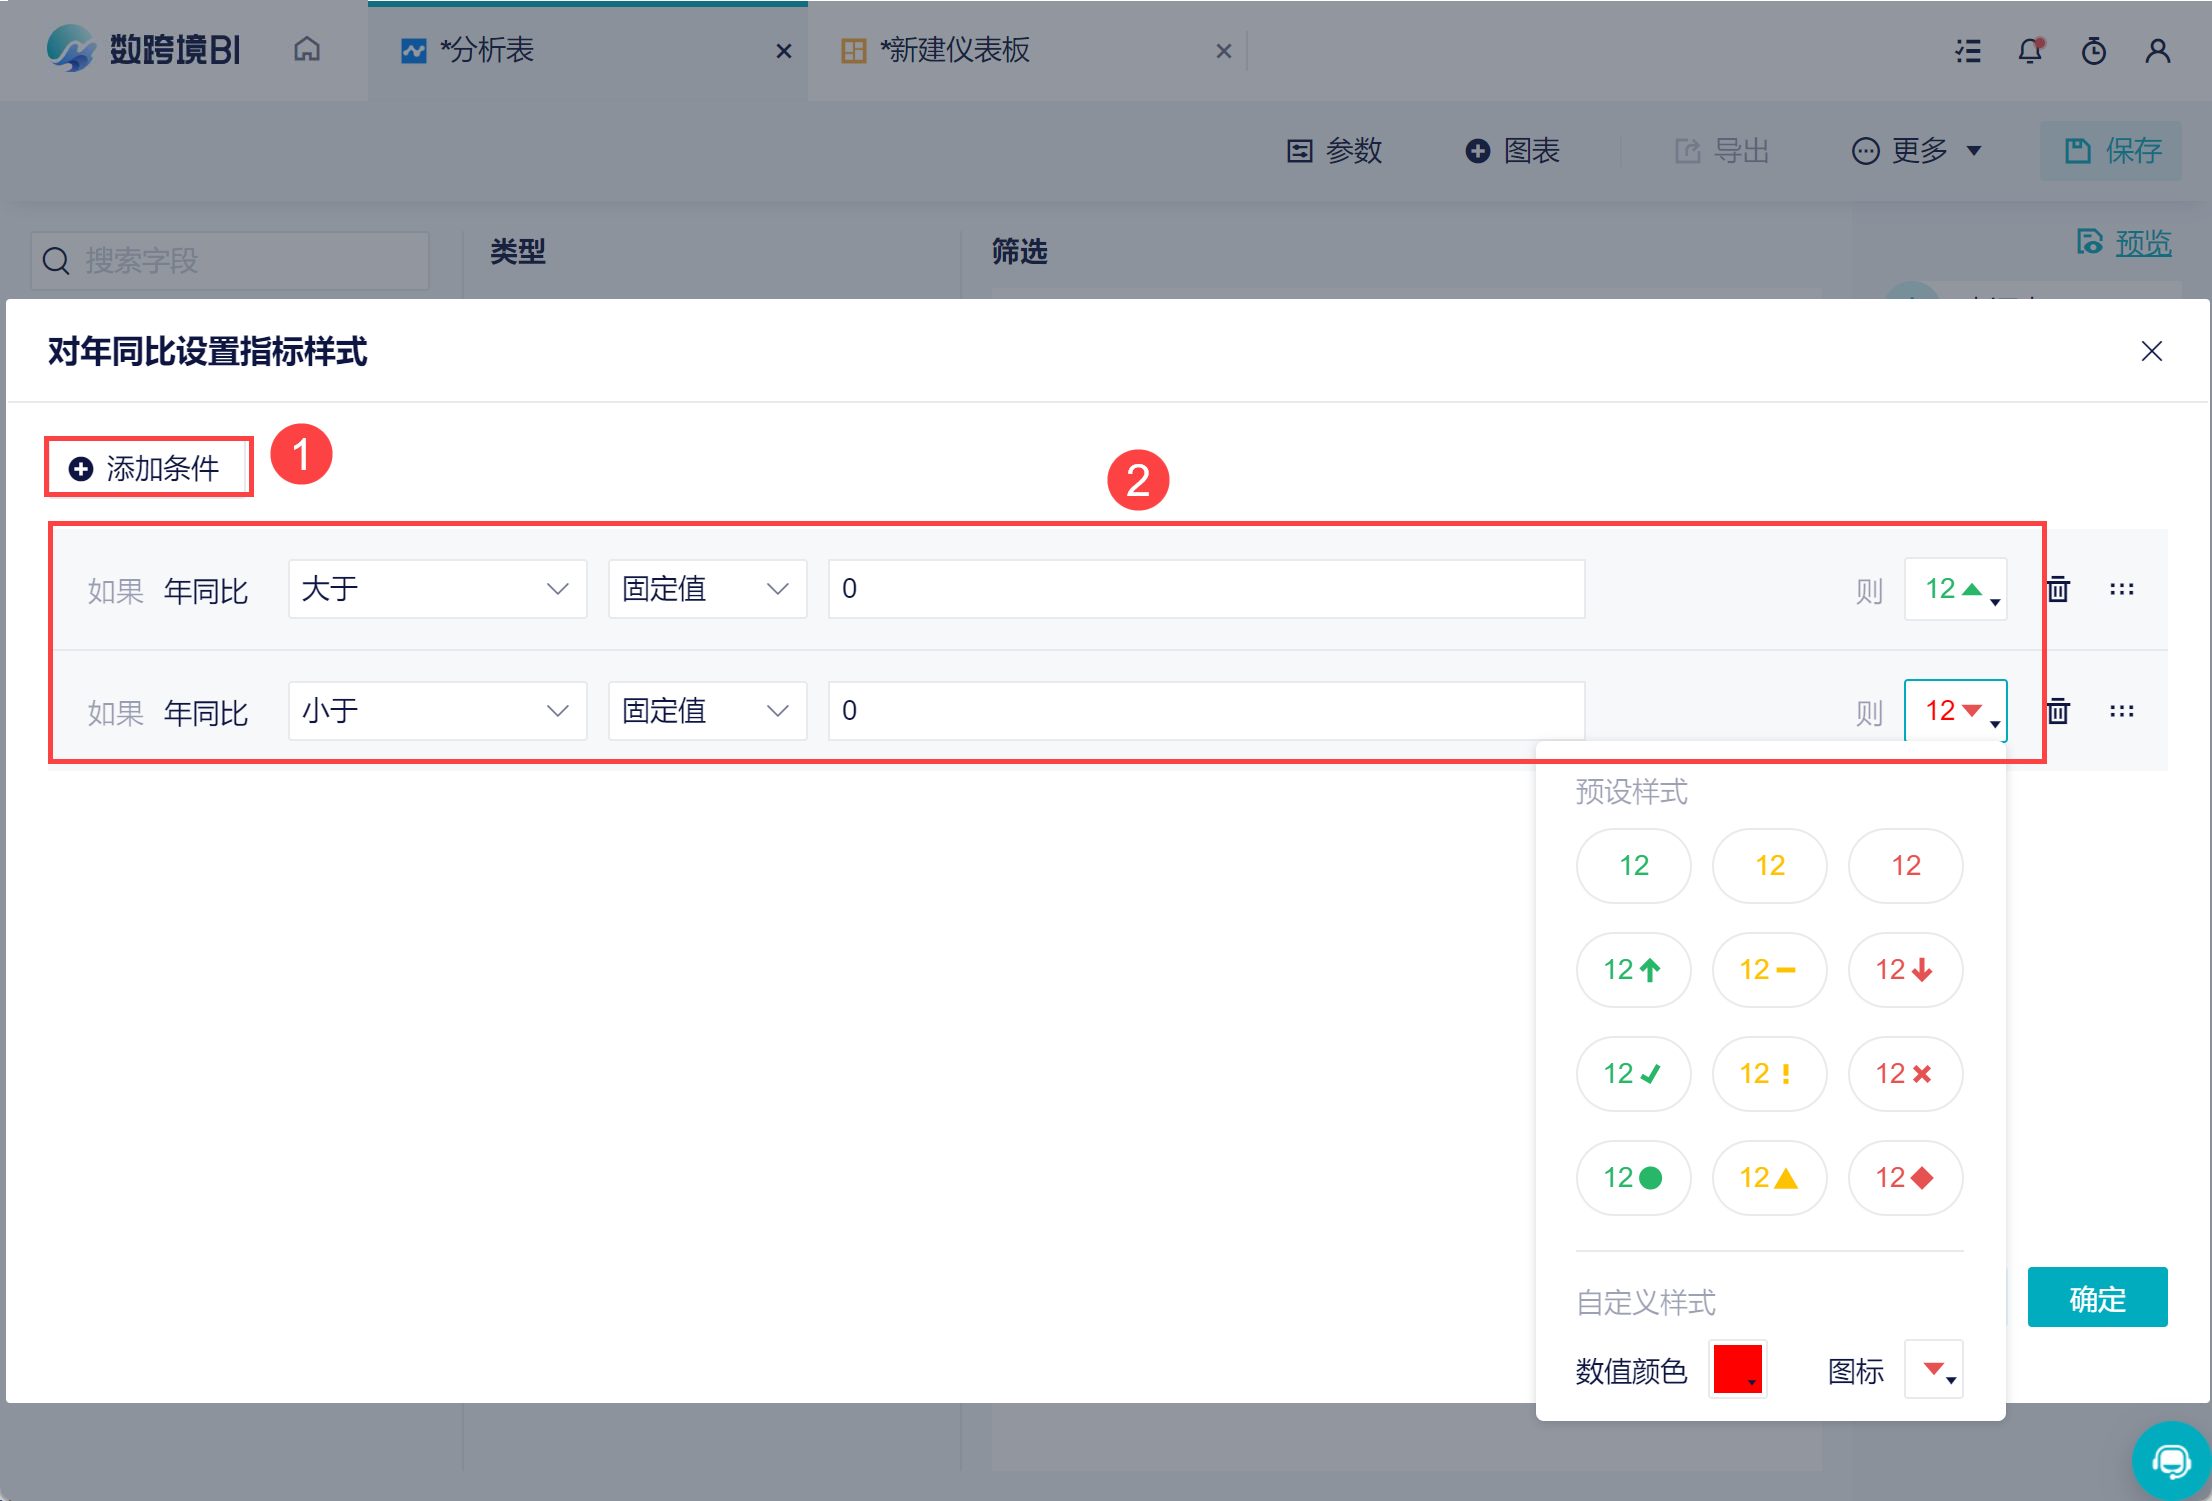Choose the red down-arrow preset style

[x=1906, y=970]
